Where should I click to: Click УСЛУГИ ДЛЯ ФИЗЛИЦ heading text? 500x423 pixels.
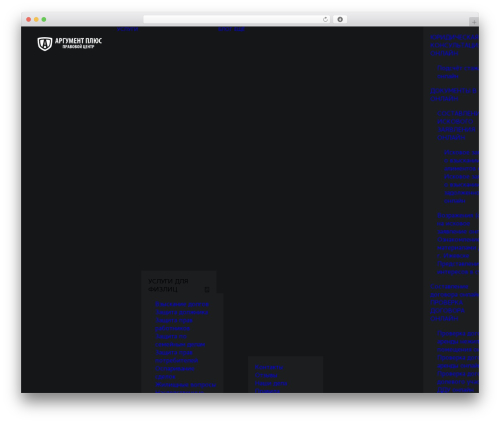click(168, 285)
